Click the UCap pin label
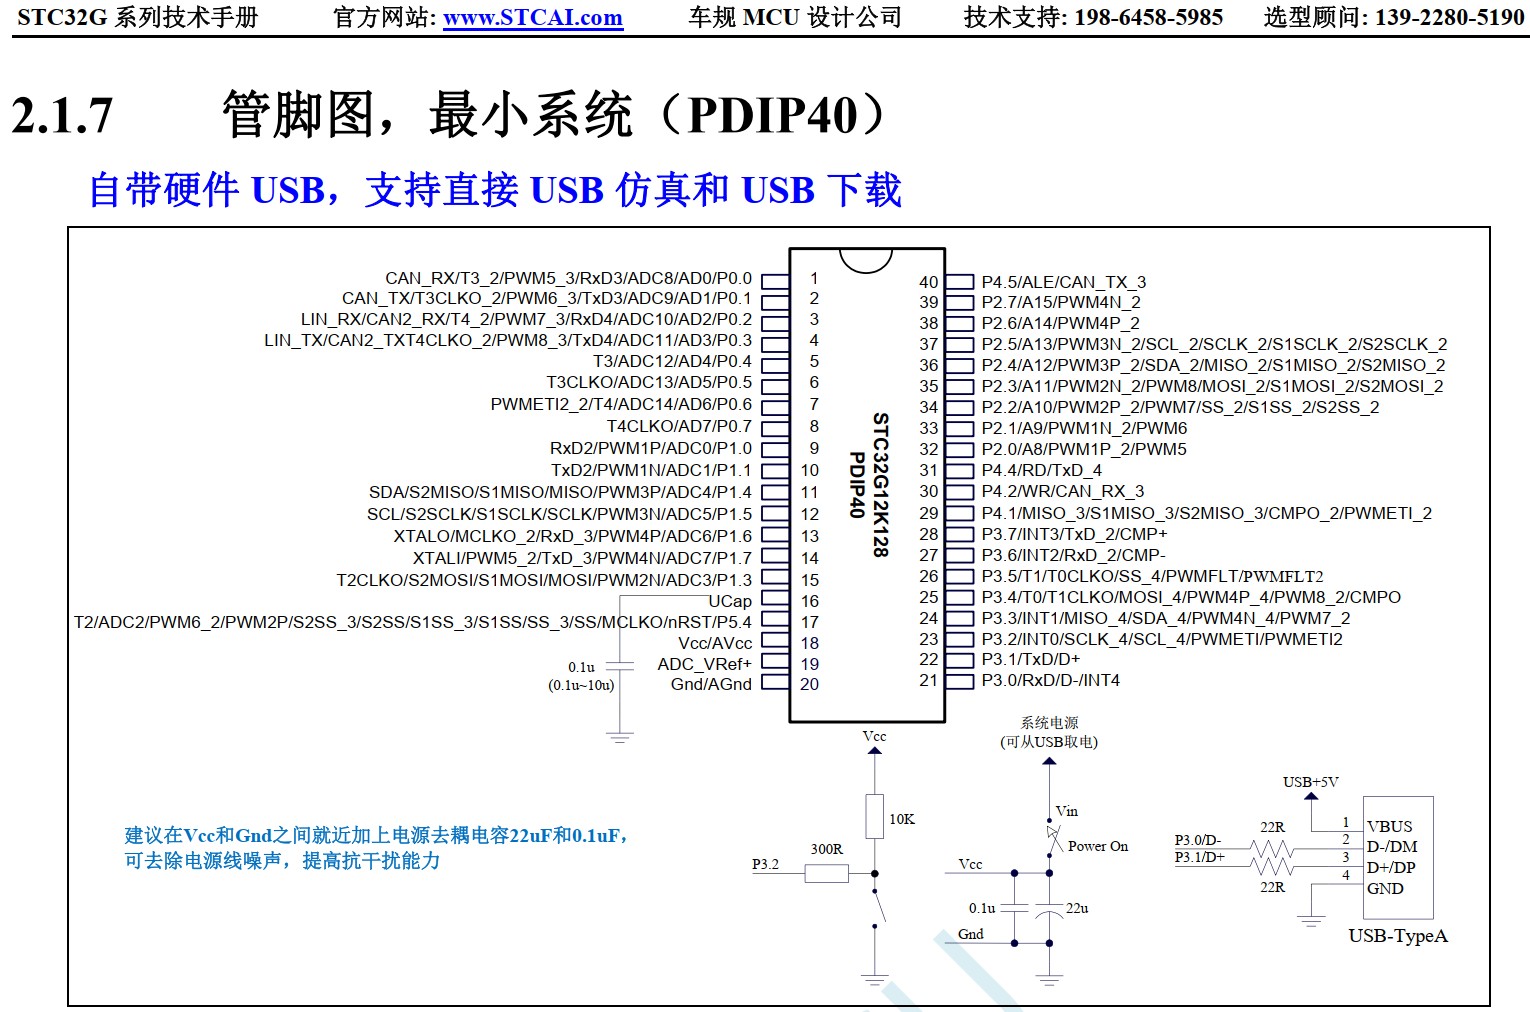 [730, 601]
